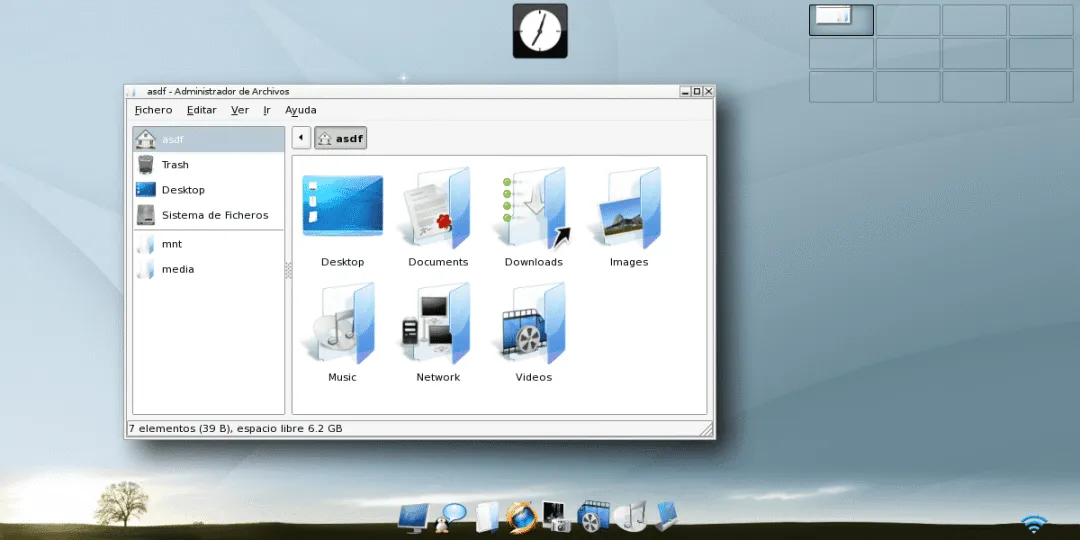Click the asdf home path button
The width and height of the screenshot is (1080, 540).
click(340, 138)
